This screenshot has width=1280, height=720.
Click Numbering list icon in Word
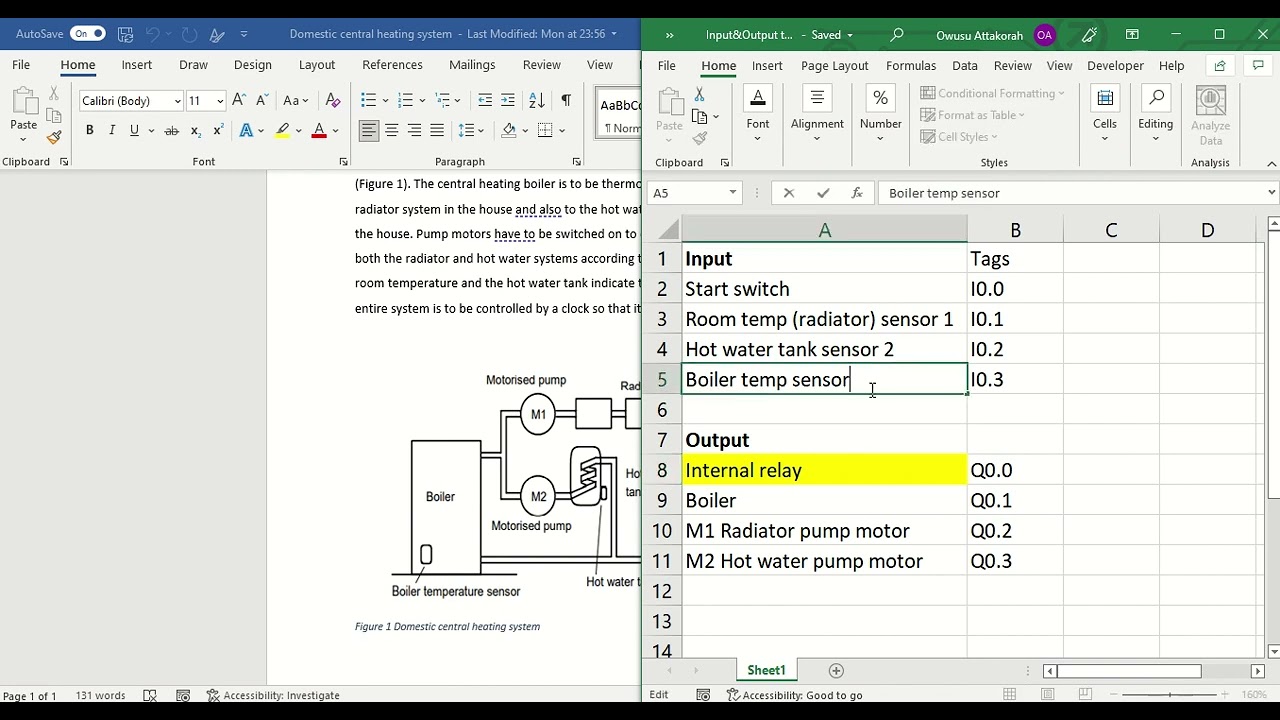coord(405,100)
